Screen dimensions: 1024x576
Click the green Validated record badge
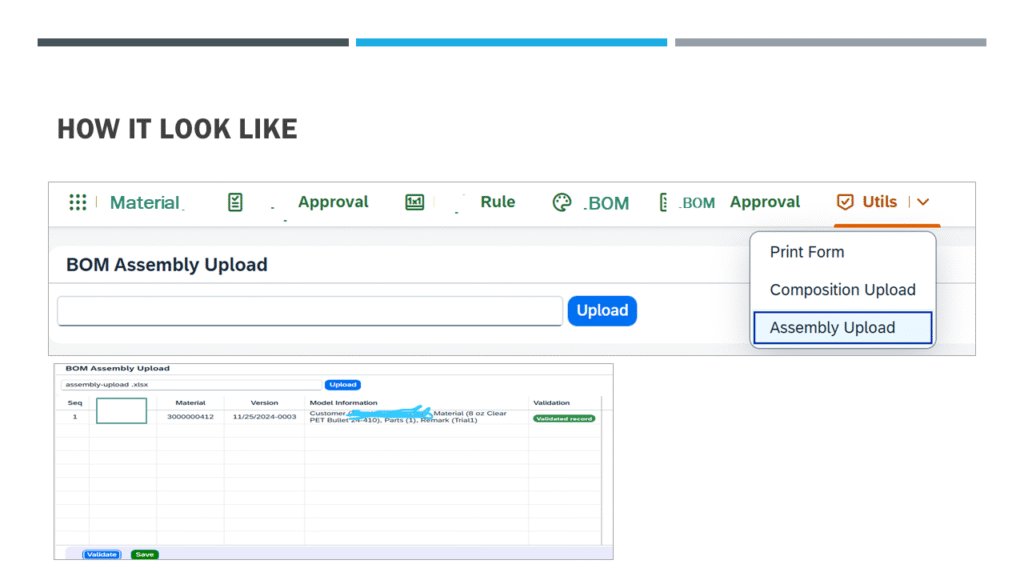[564, 419]
